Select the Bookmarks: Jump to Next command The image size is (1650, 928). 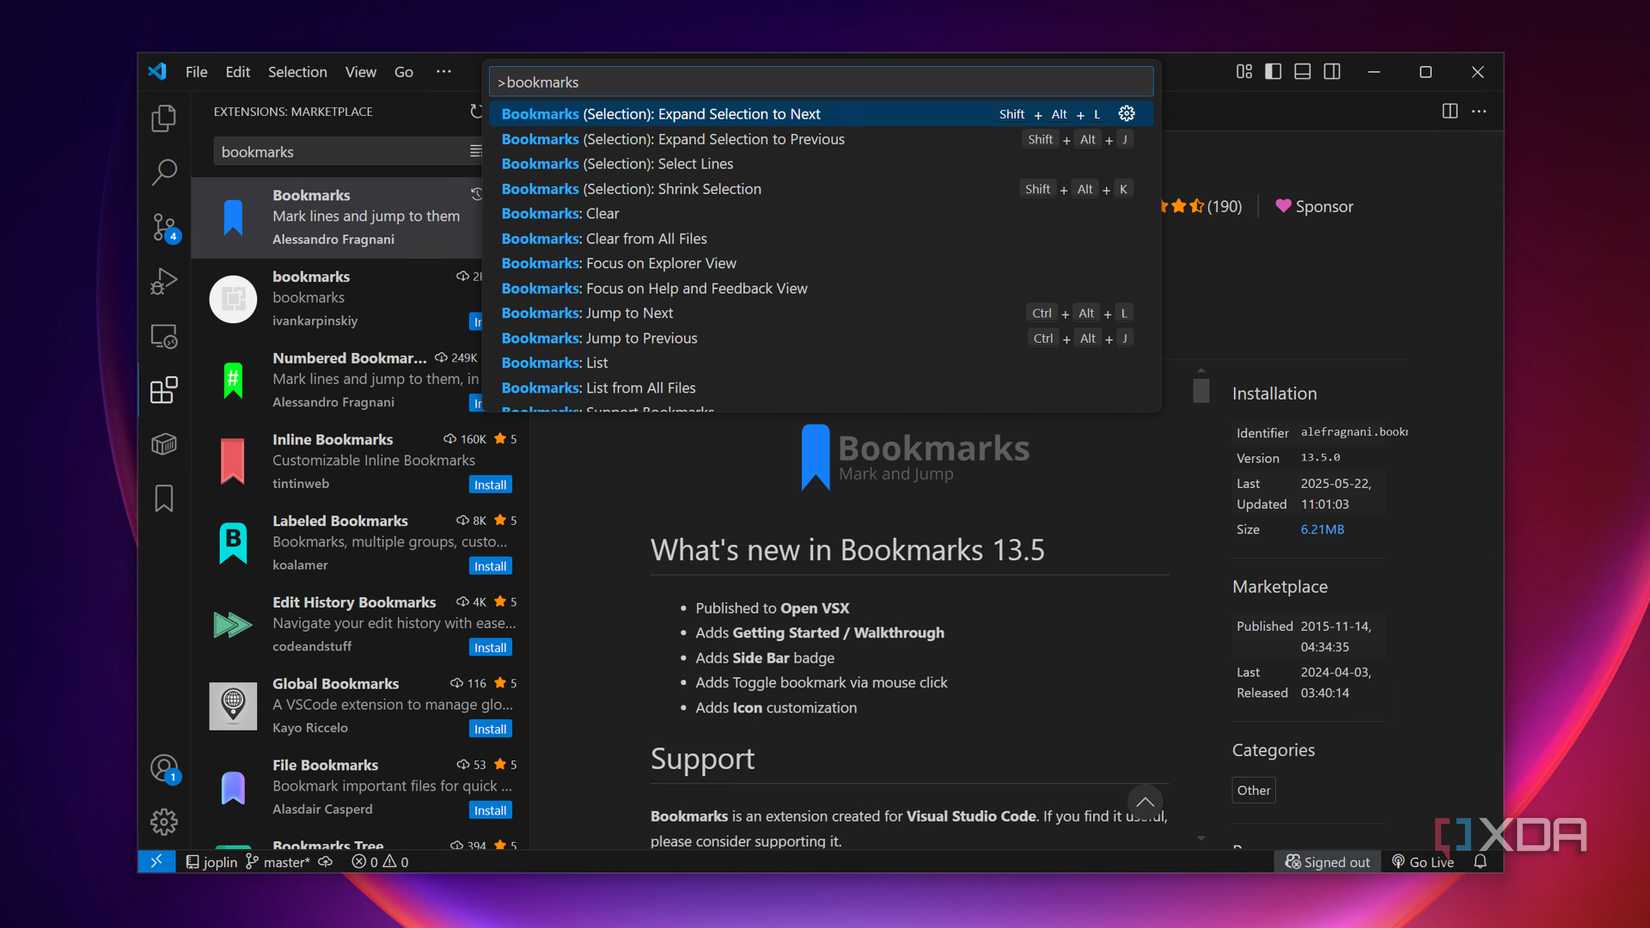pyautogui.click(x=630, y=313)
